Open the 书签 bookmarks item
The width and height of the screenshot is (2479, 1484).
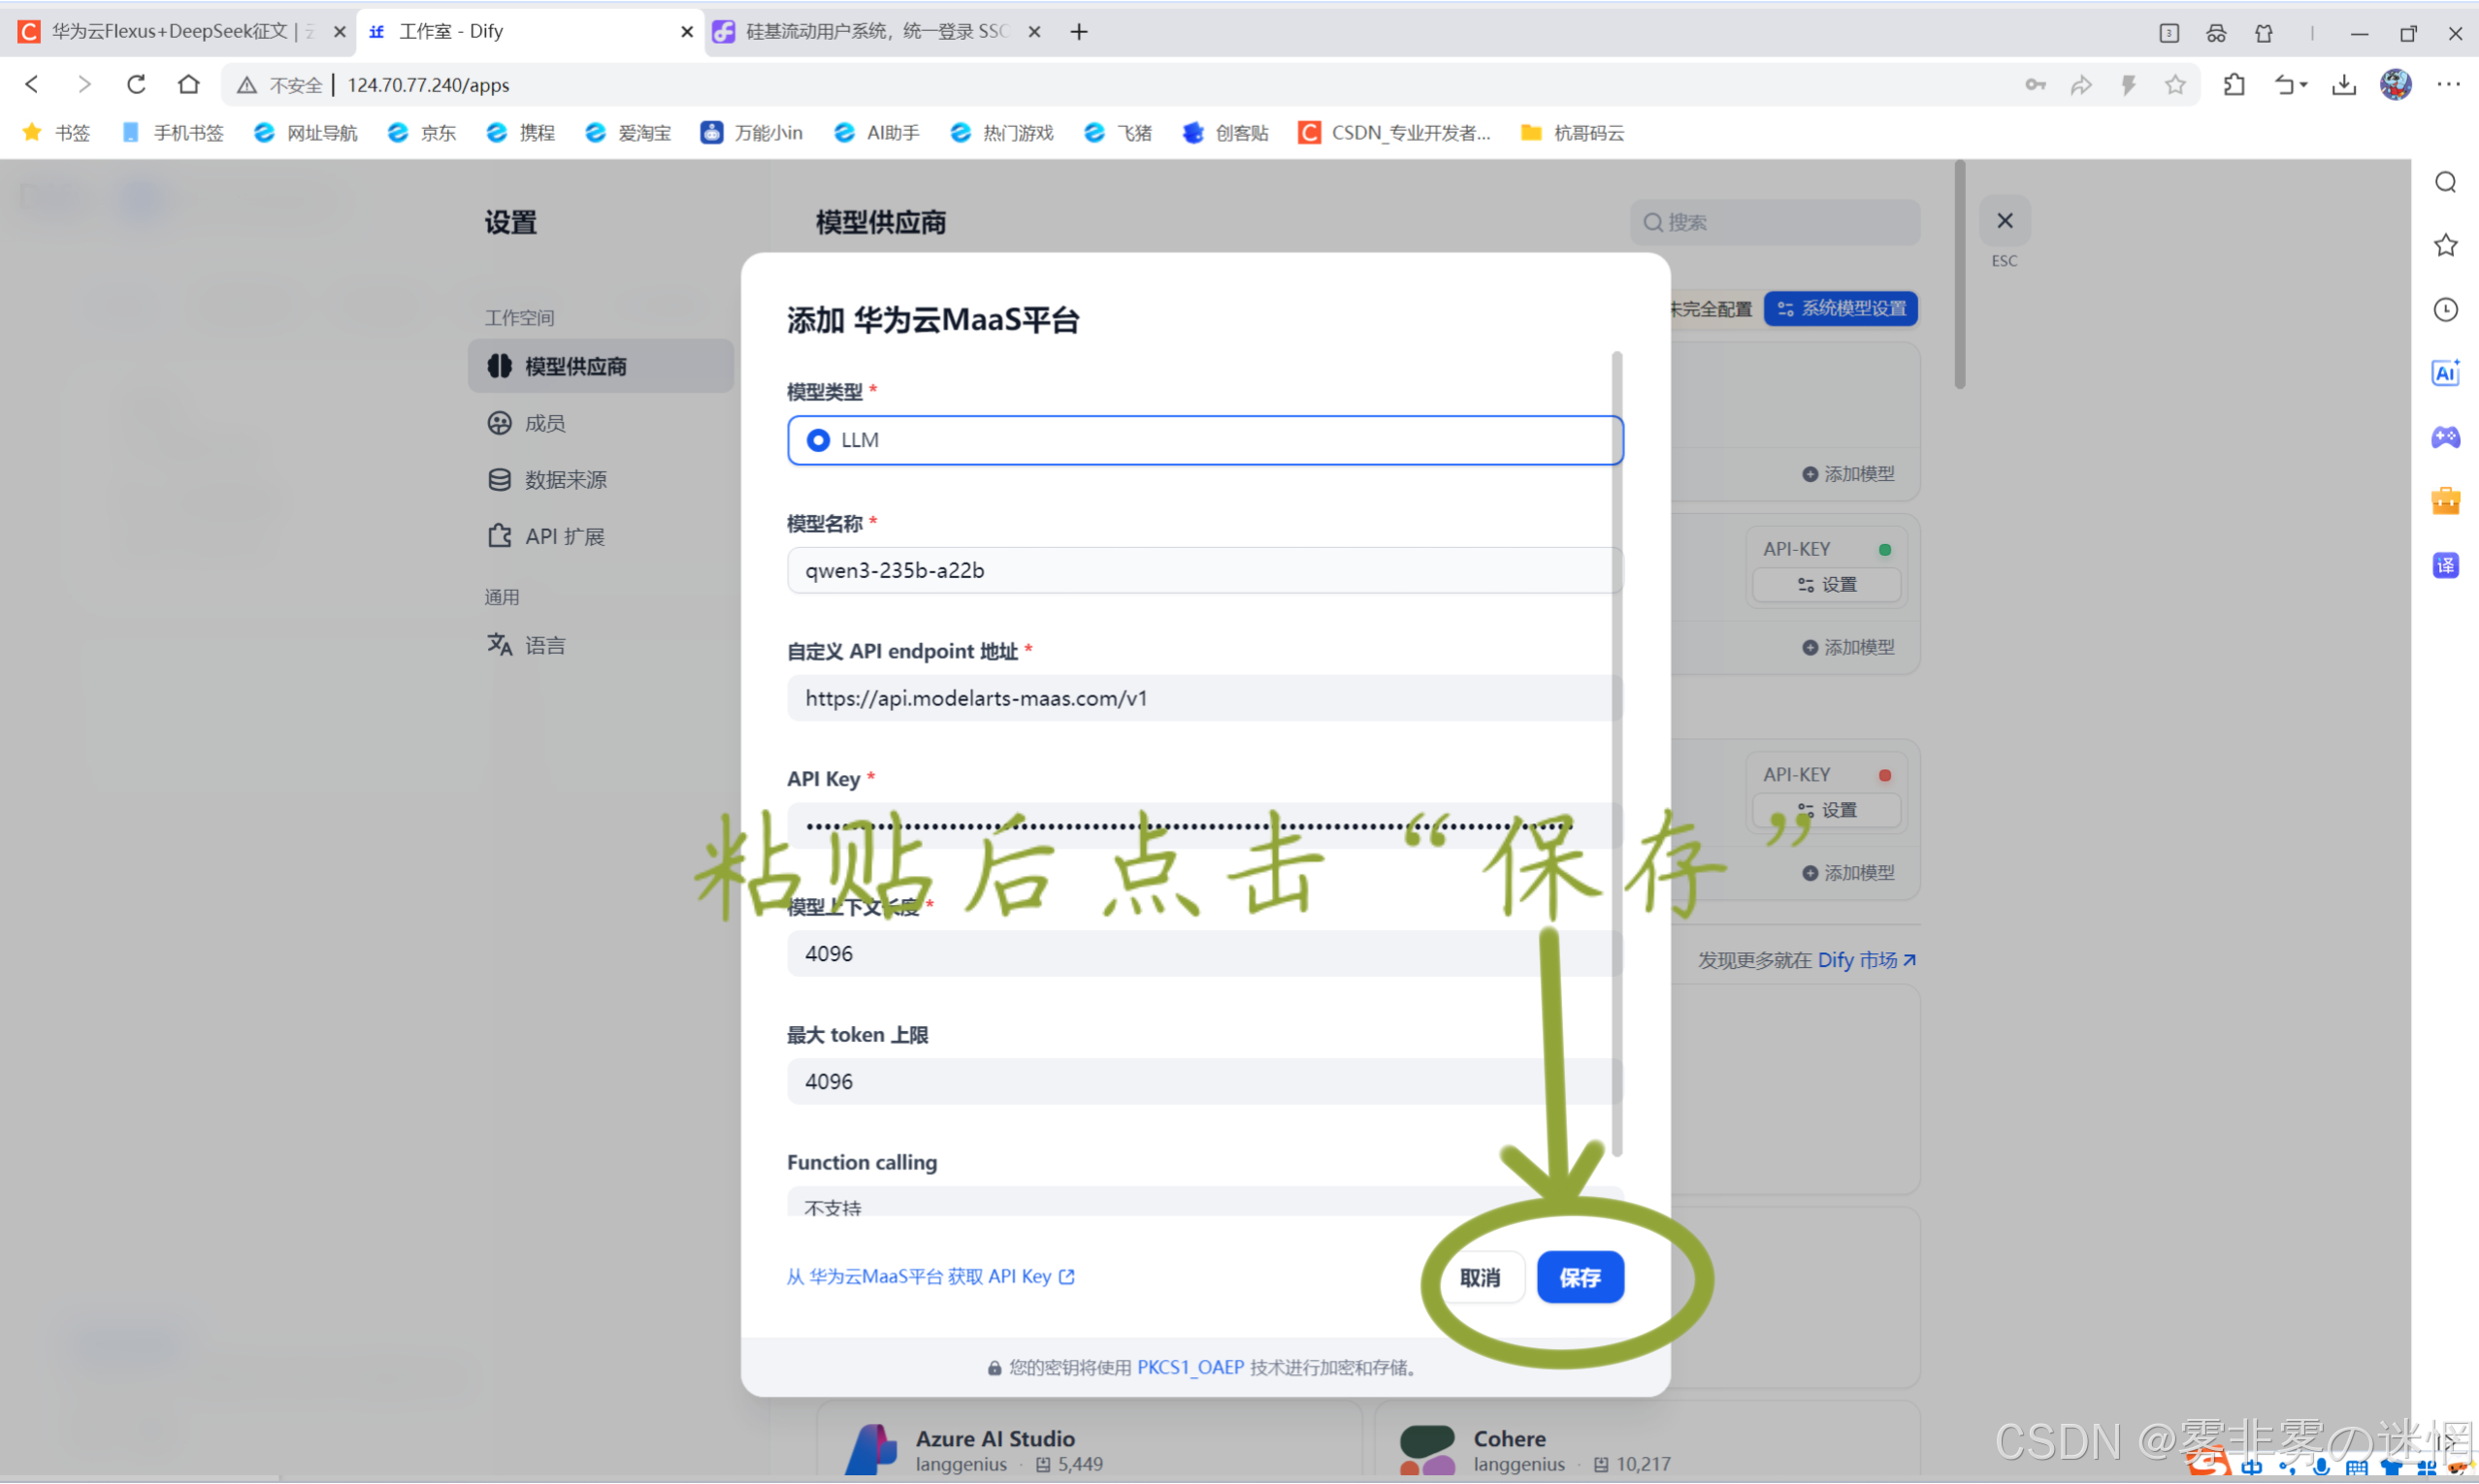click(57, 133)
